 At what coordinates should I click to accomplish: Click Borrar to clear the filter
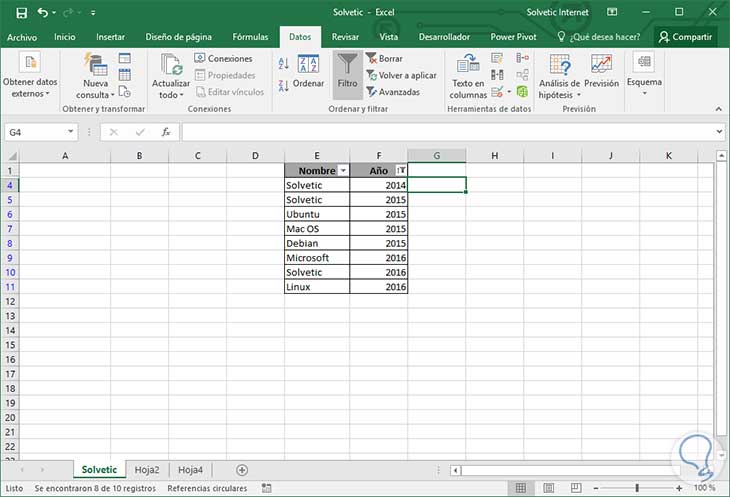(x=385, y=59)
